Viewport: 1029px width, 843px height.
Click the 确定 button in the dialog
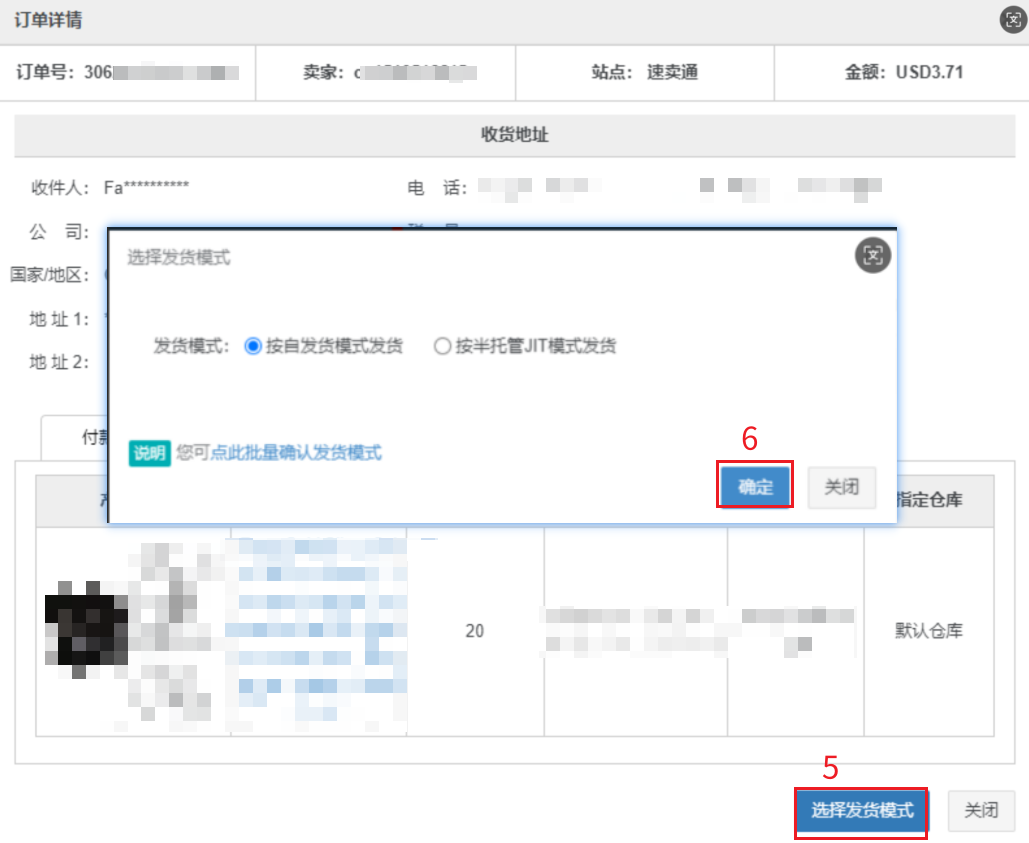[x=755, y=487]
